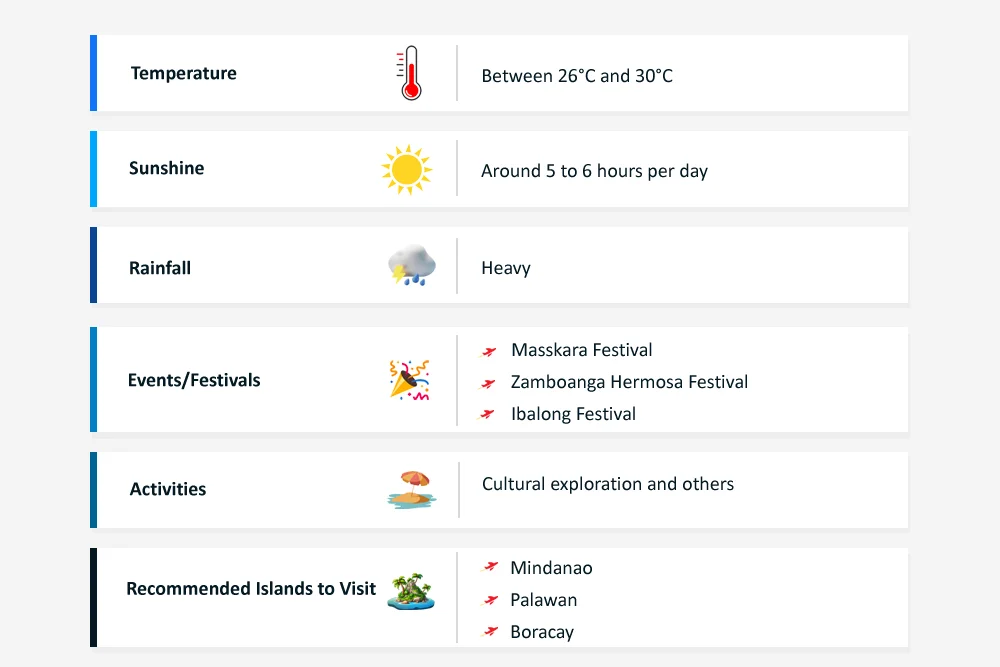Click the palm tree island icon
The height and width of the screenshot is (667, 1000).
411,589
